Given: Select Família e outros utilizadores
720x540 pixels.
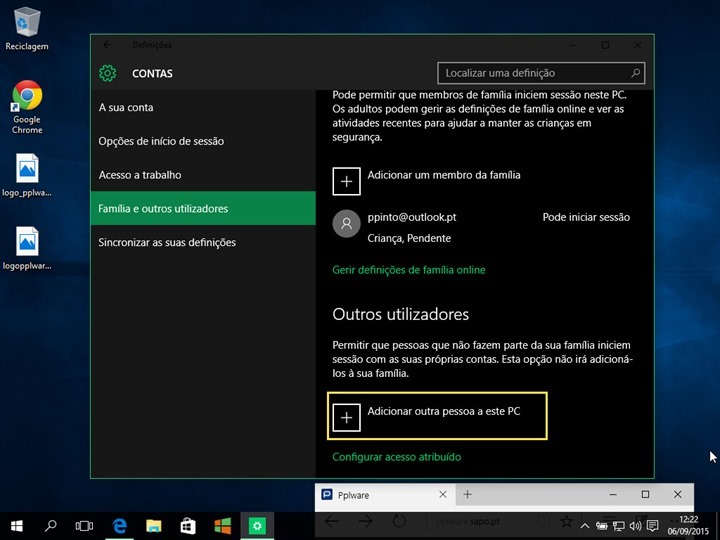Looking at the screenshot, I should click(203, 208).
